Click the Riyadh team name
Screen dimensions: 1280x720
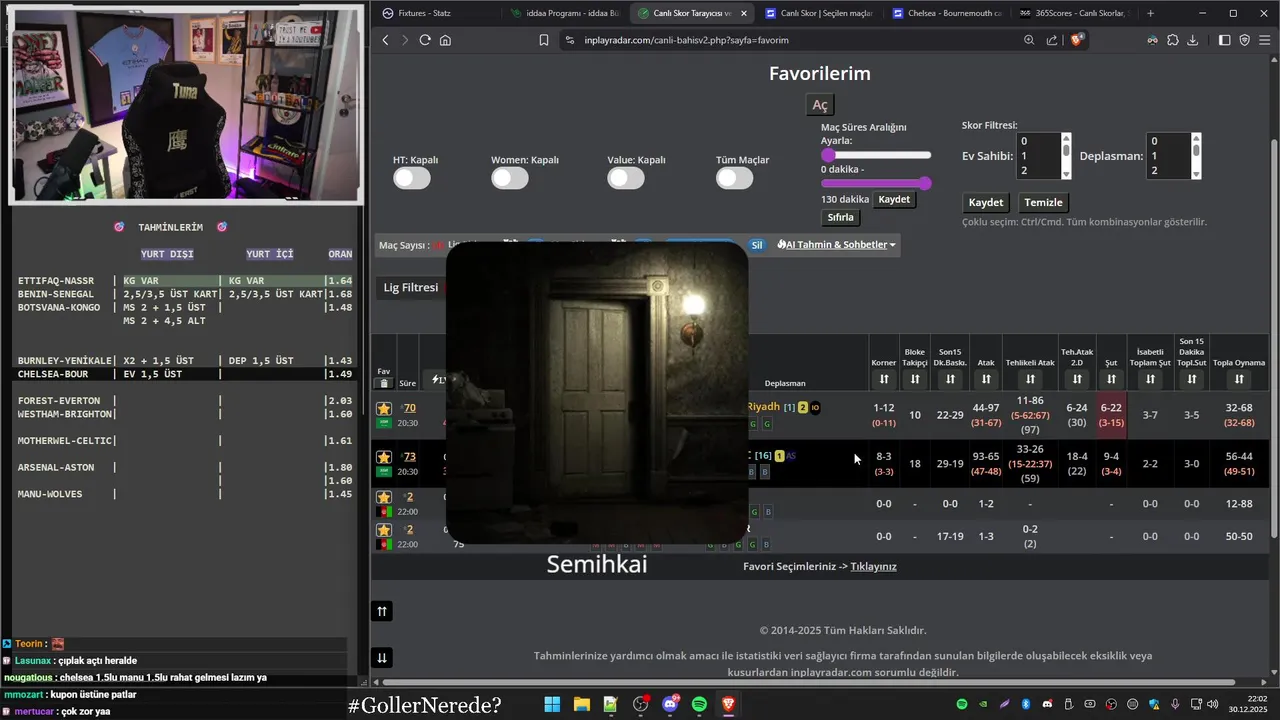tap(764, 407)
